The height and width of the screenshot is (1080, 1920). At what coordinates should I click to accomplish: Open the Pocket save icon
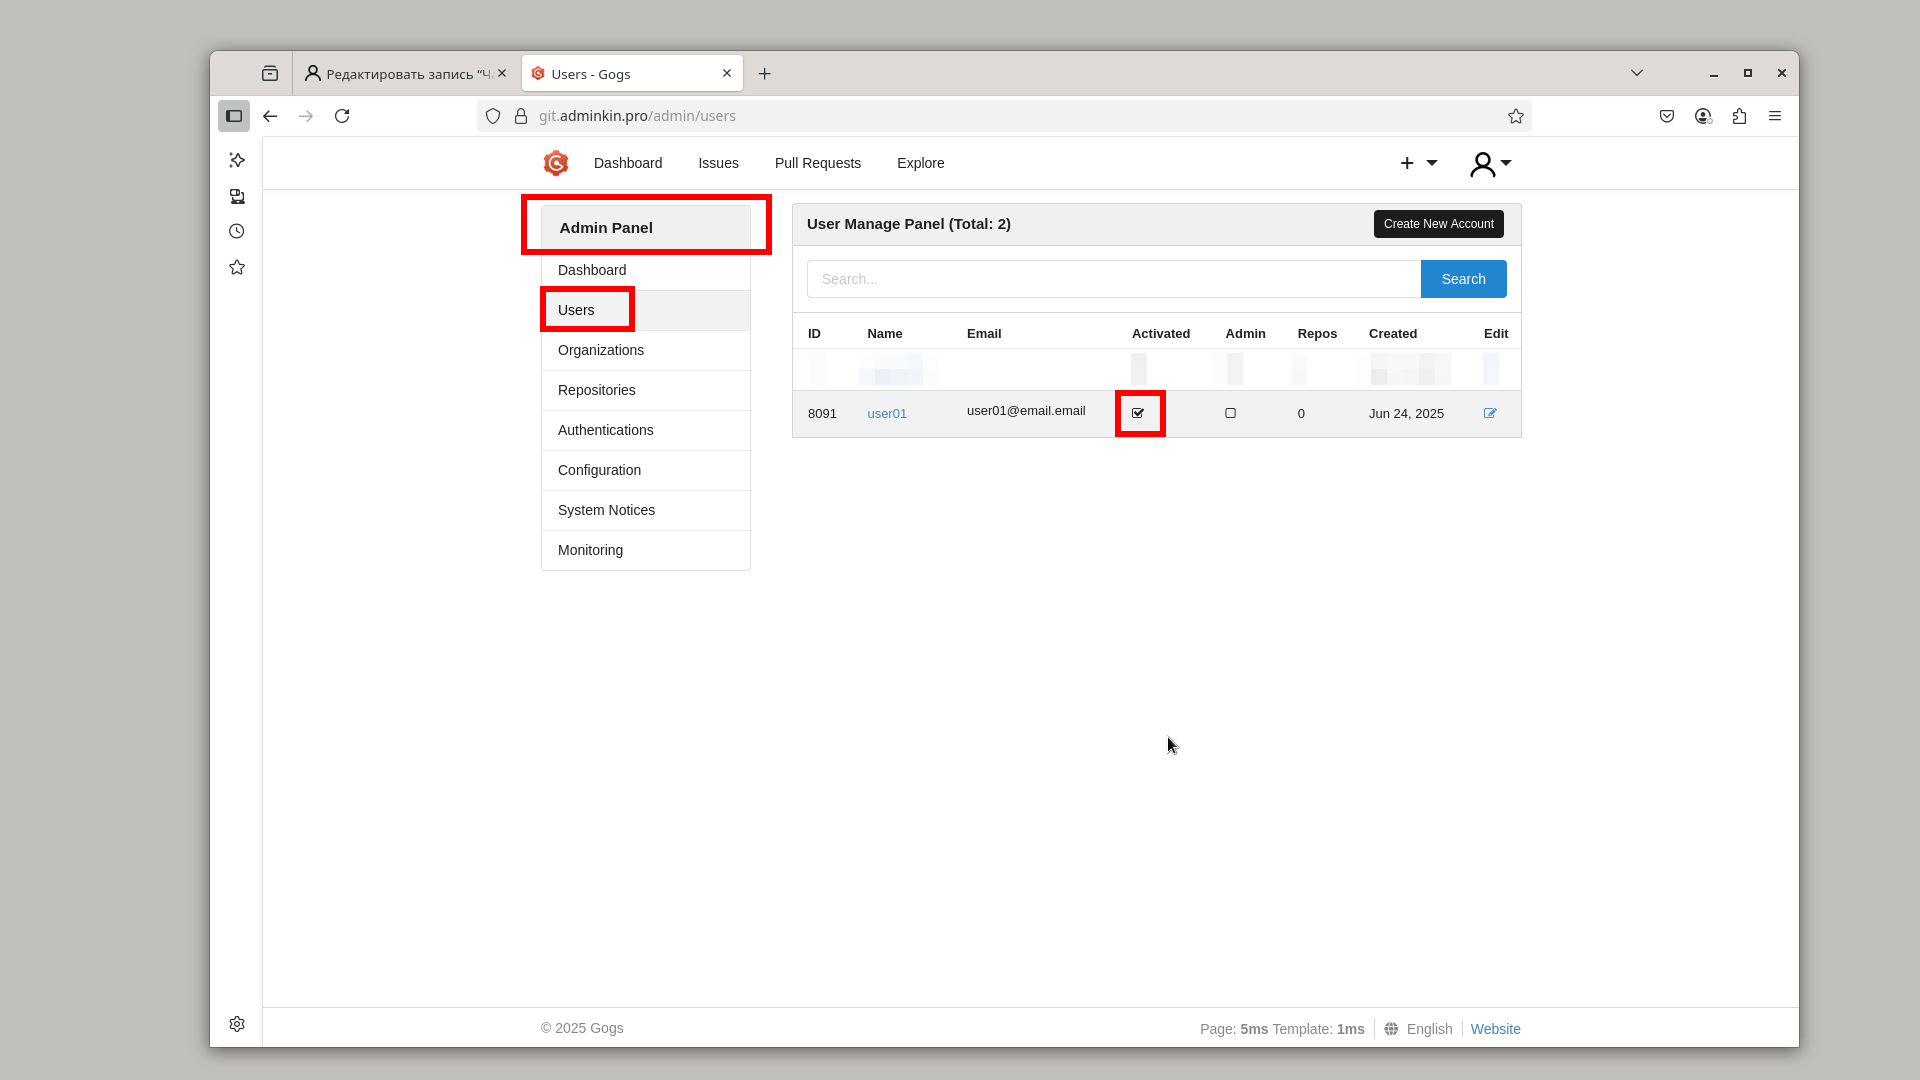(x=1667, y=116)
